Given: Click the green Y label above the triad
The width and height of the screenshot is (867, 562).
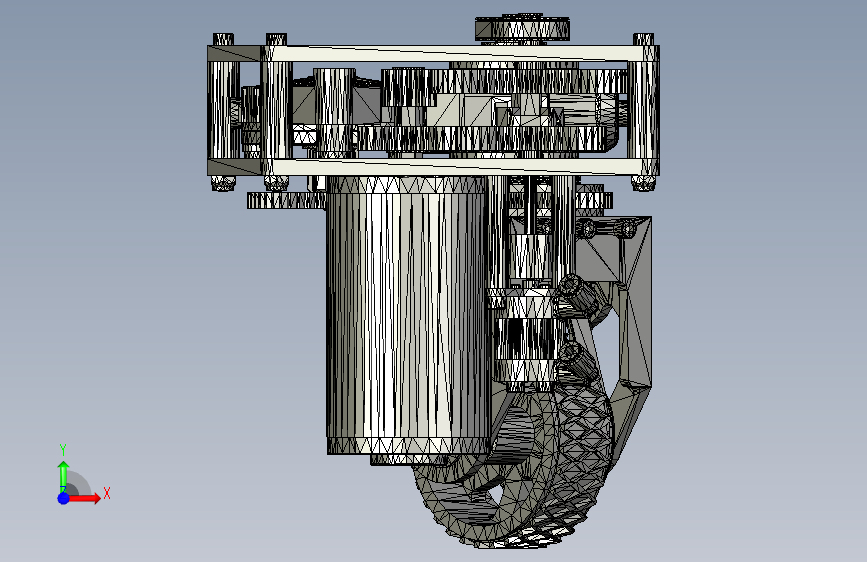Looking at the screenshot, I should click(x=63, y=450).
